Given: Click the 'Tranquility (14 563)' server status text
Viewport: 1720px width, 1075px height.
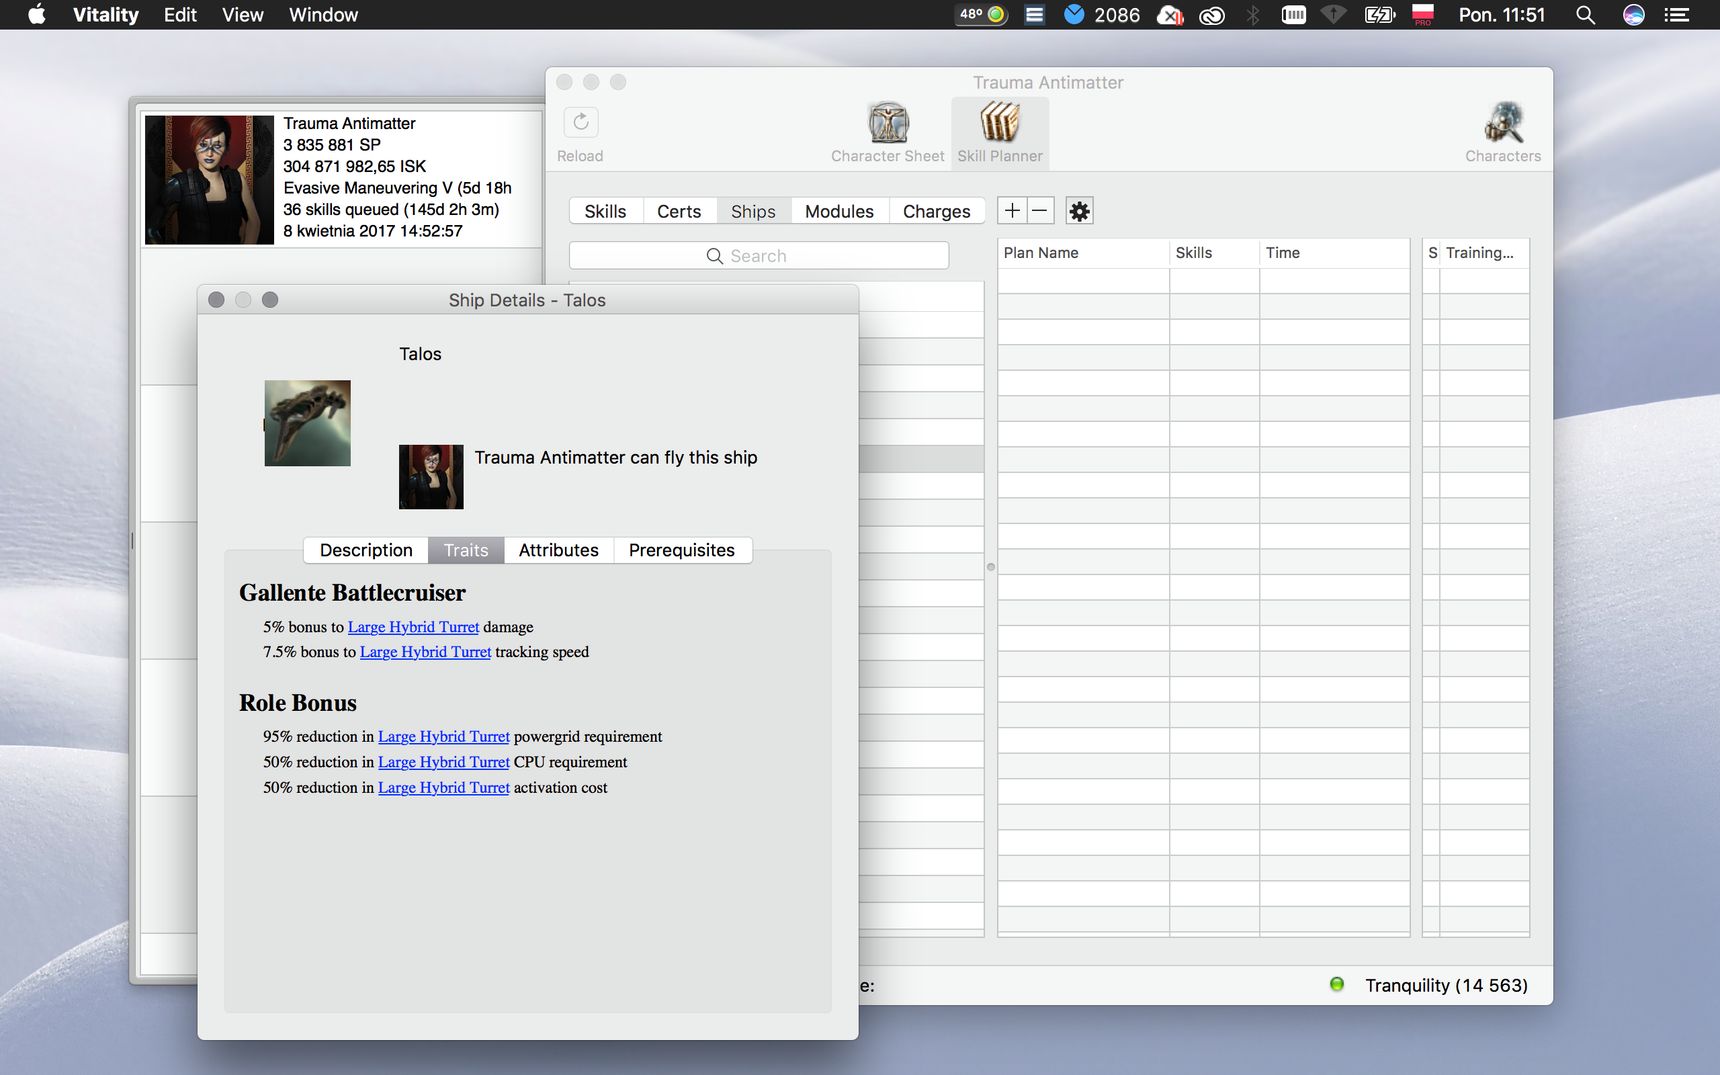Looking at the screenshot, I should [x=1446, y=985].
